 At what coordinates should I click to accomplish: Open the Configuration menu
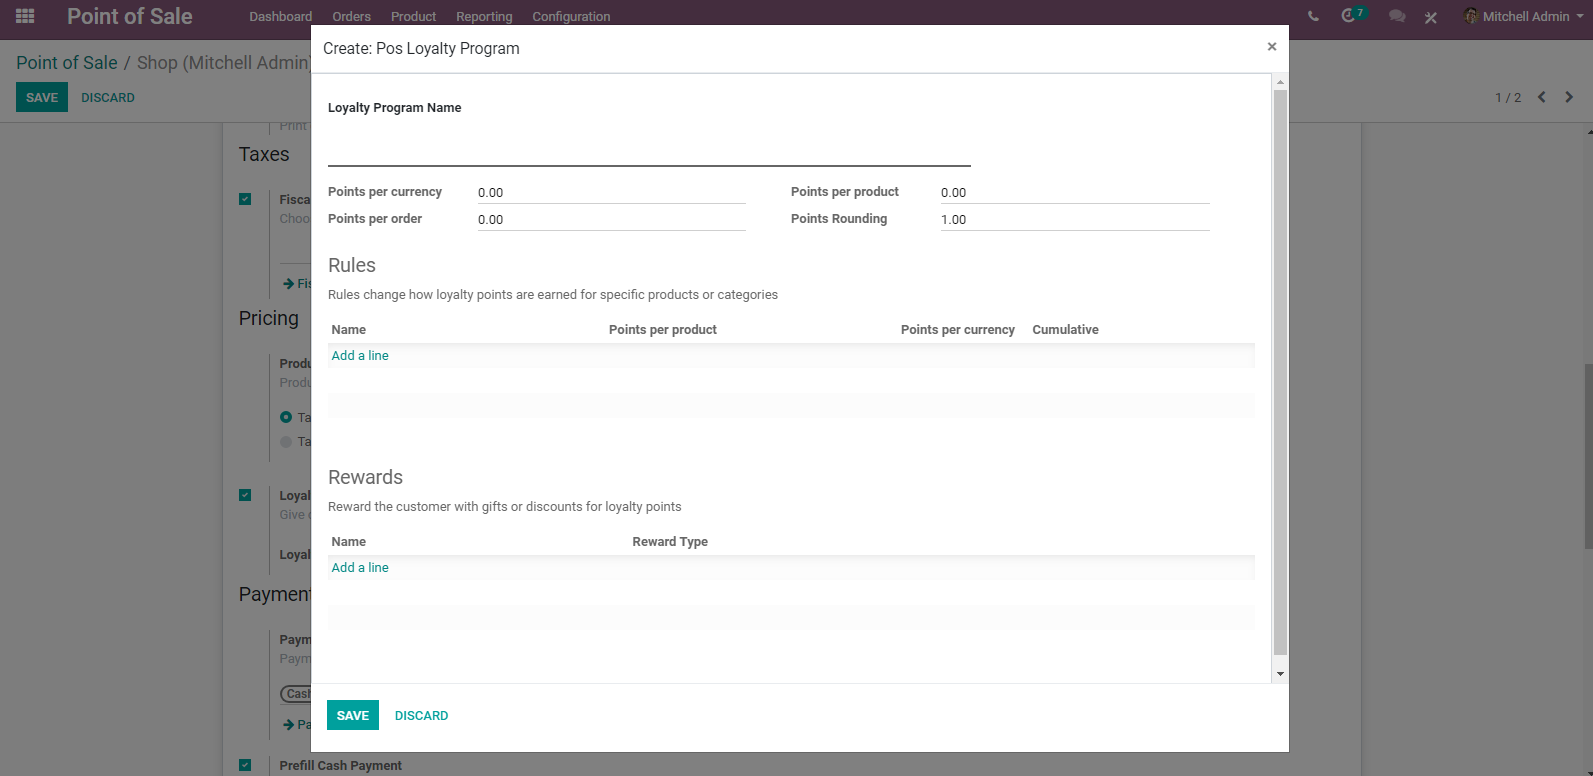[571, 16]
